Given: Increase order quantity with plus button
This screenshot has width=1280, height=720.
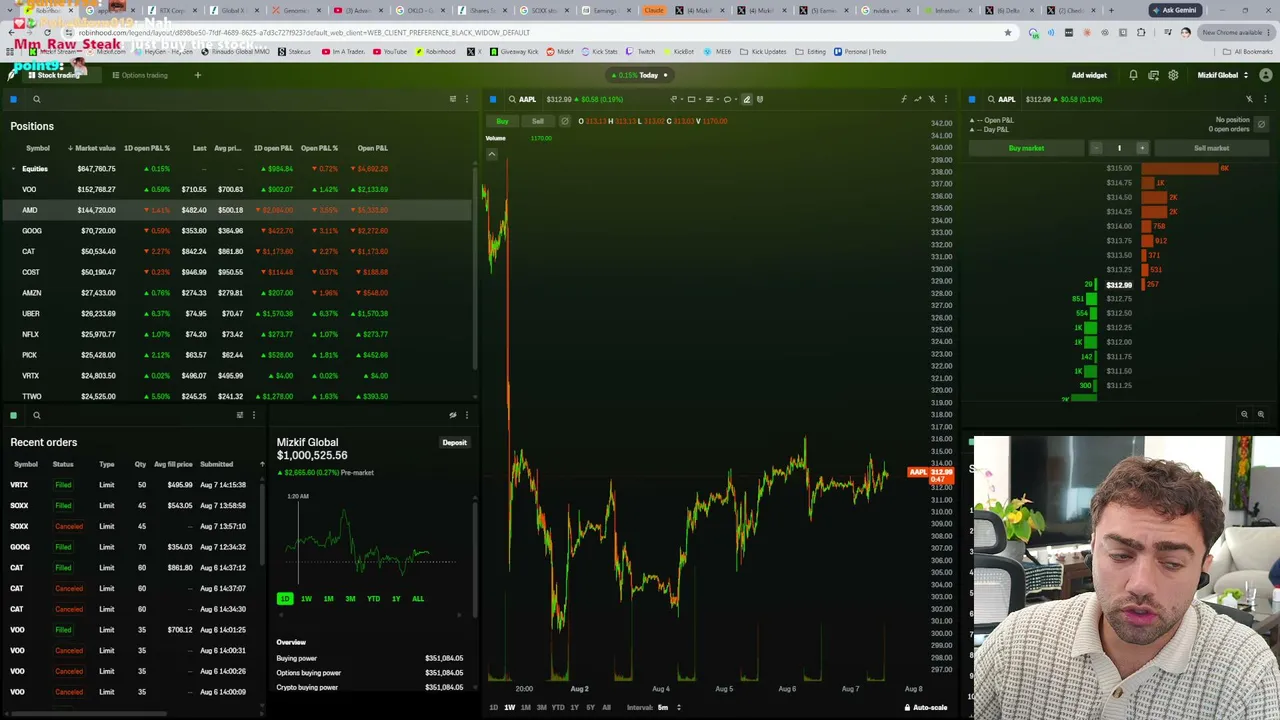Looking at the screenshot, I should point(1142,148).
